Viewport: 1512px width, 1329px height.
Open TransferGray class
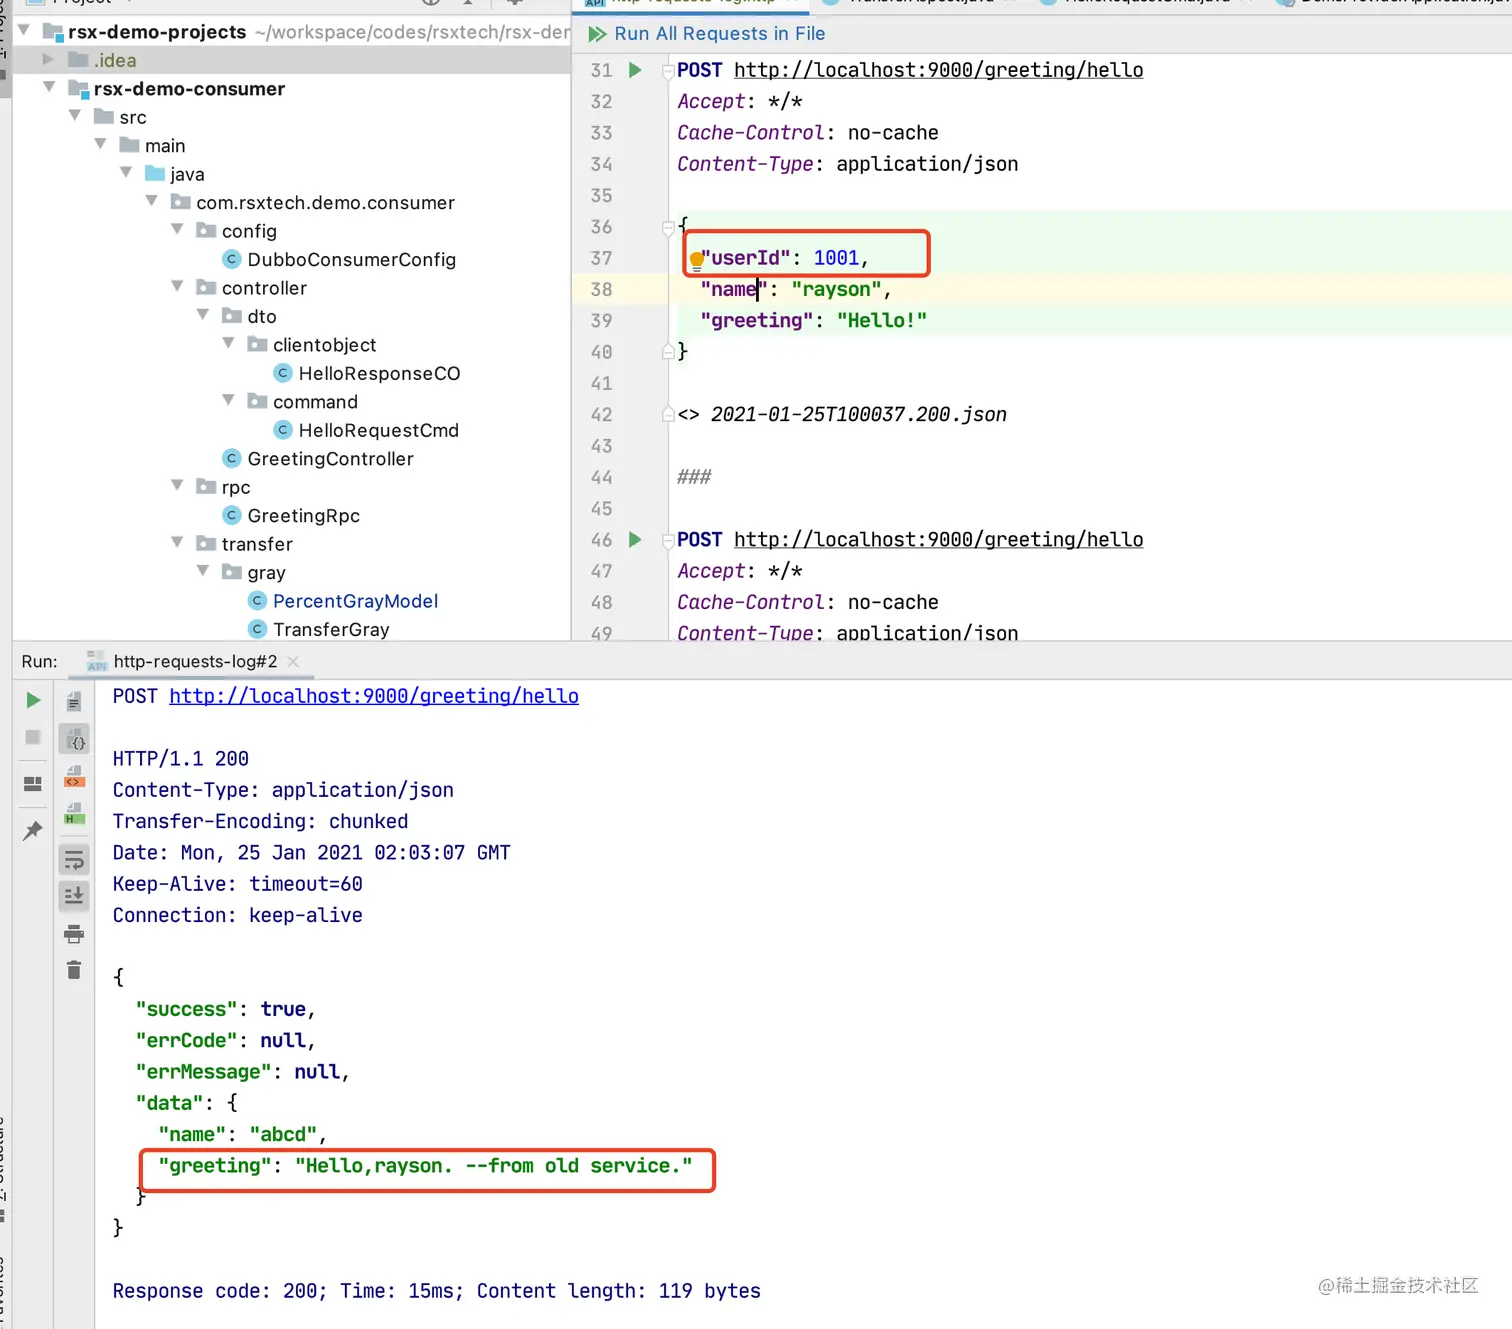click(x=331, y=630)
